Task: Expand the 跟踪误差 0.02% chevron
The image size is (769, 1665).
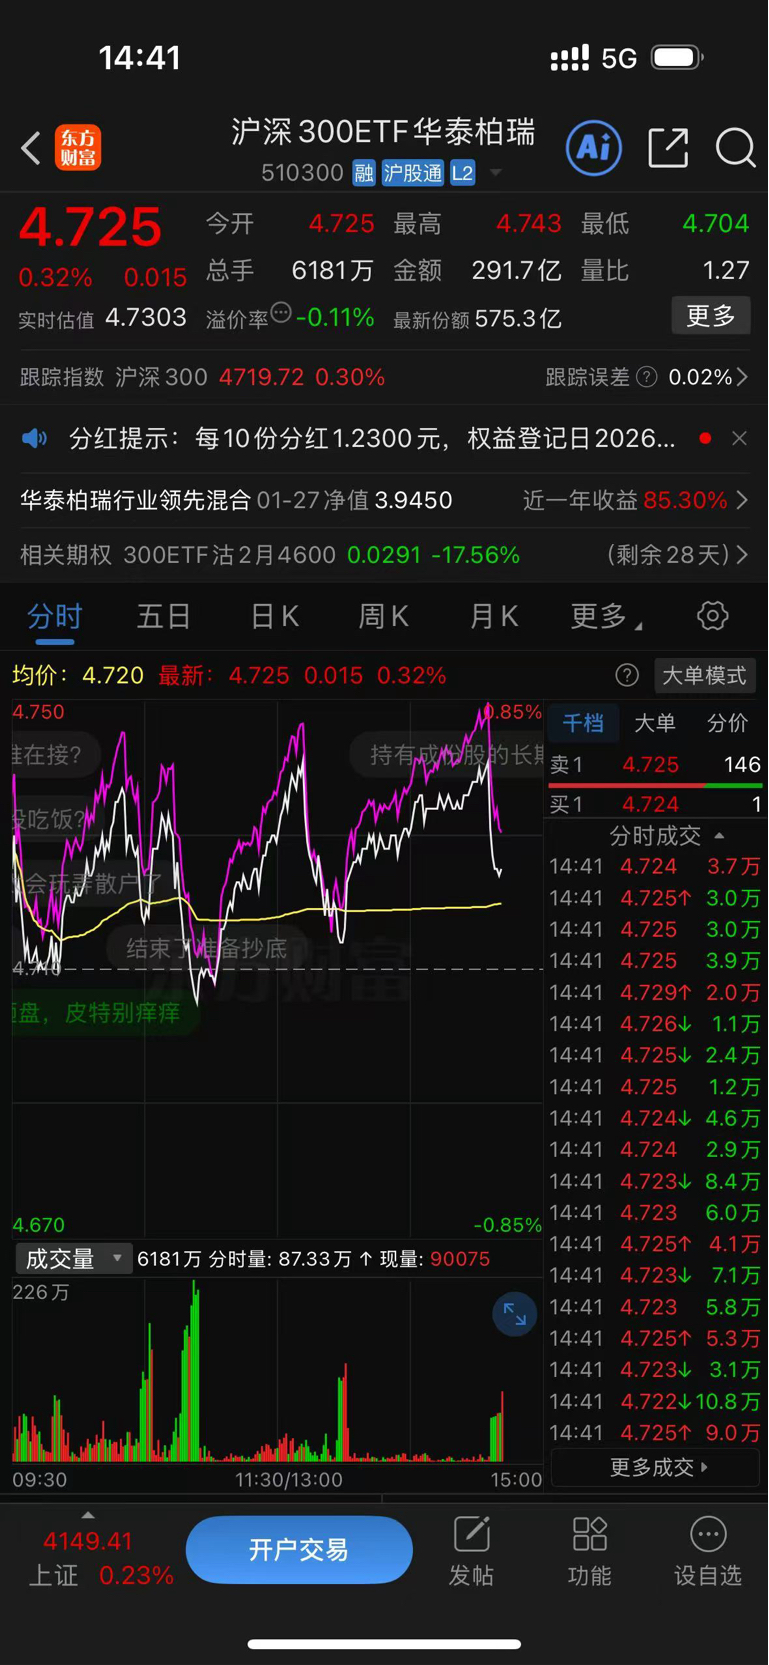Action: [x=742, y=377]
